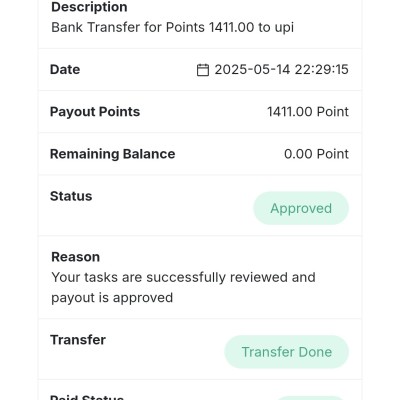Click the Reason heading
The height and width of the screenshot is (400, 400).
76,257
